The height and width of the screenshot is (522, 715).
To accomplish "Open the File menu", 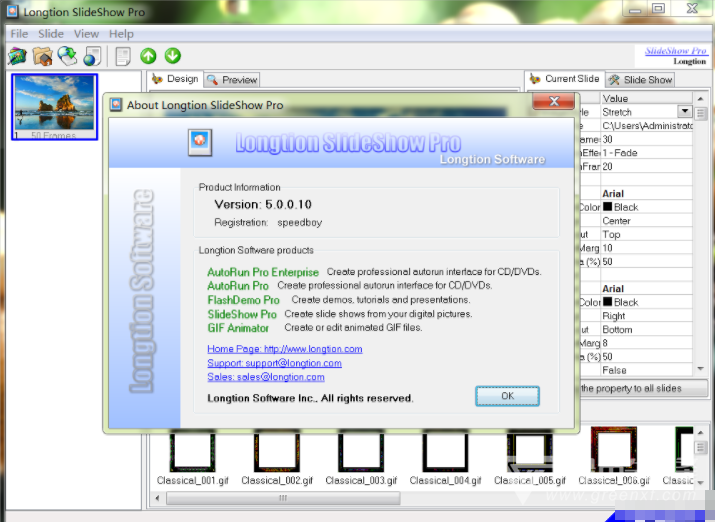I will [19, 34].
